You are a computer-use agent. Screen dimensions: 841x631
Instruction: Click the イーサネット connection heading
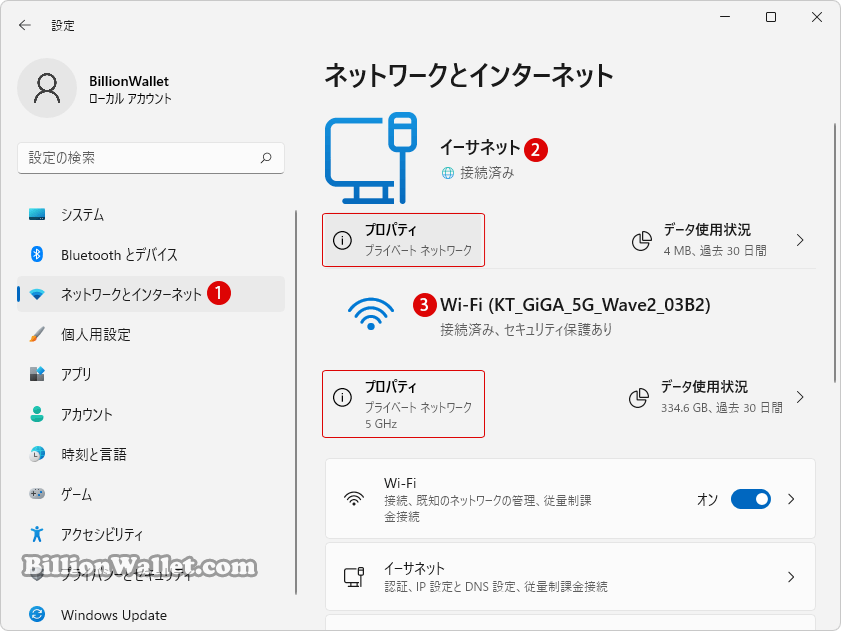pos(480,147)
